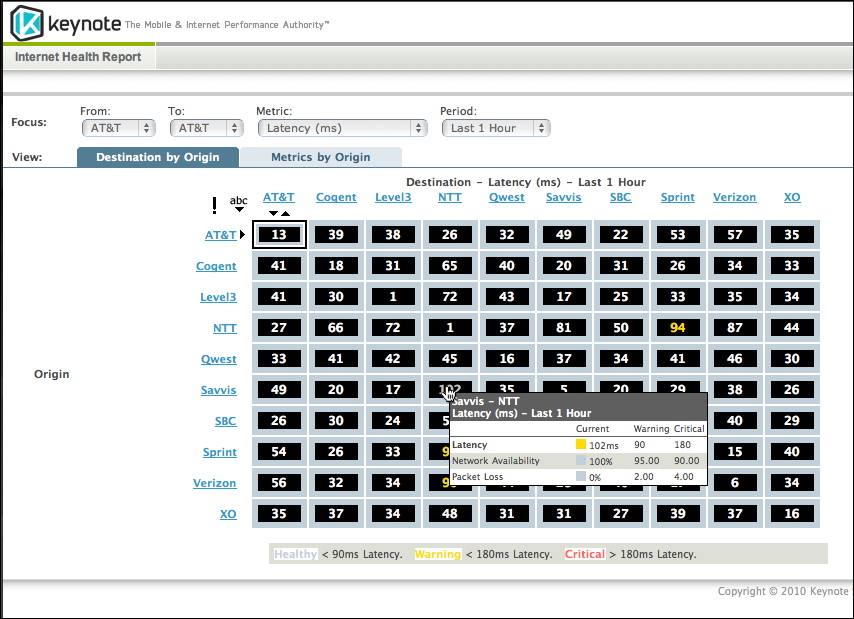The width and height of the screenshot is (854, 619).
Task: Click the red Critical legend label
Action: [584, 554]
